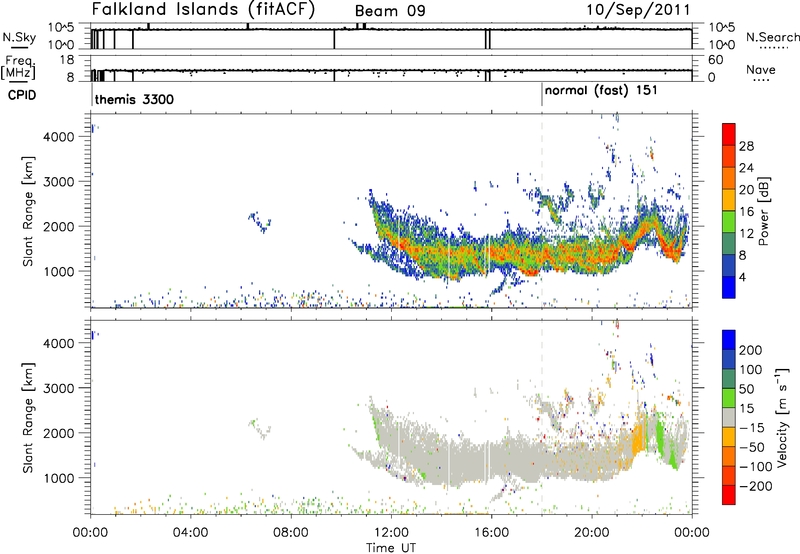Click the 'N.Sky' legend label

click(19, 37)
